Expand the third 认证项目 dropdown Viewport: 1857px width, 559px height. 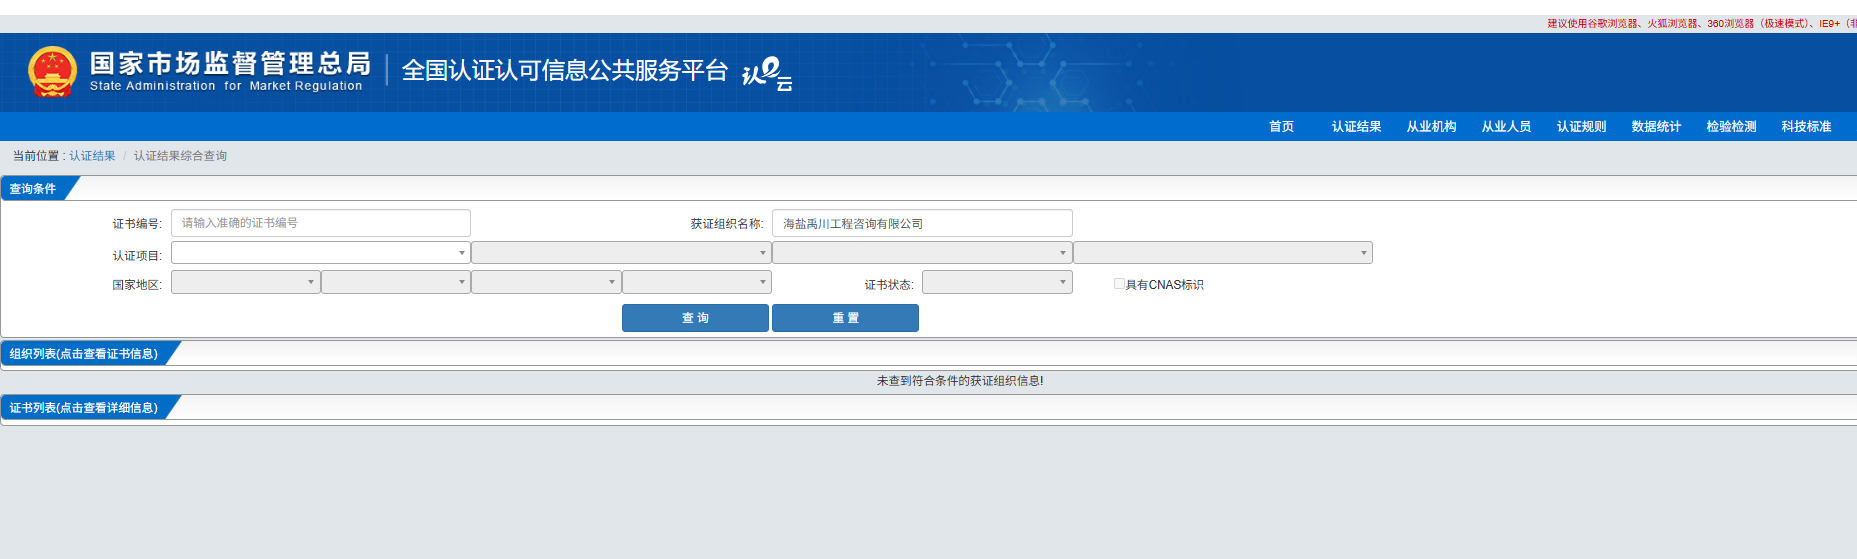pos(922,253)
